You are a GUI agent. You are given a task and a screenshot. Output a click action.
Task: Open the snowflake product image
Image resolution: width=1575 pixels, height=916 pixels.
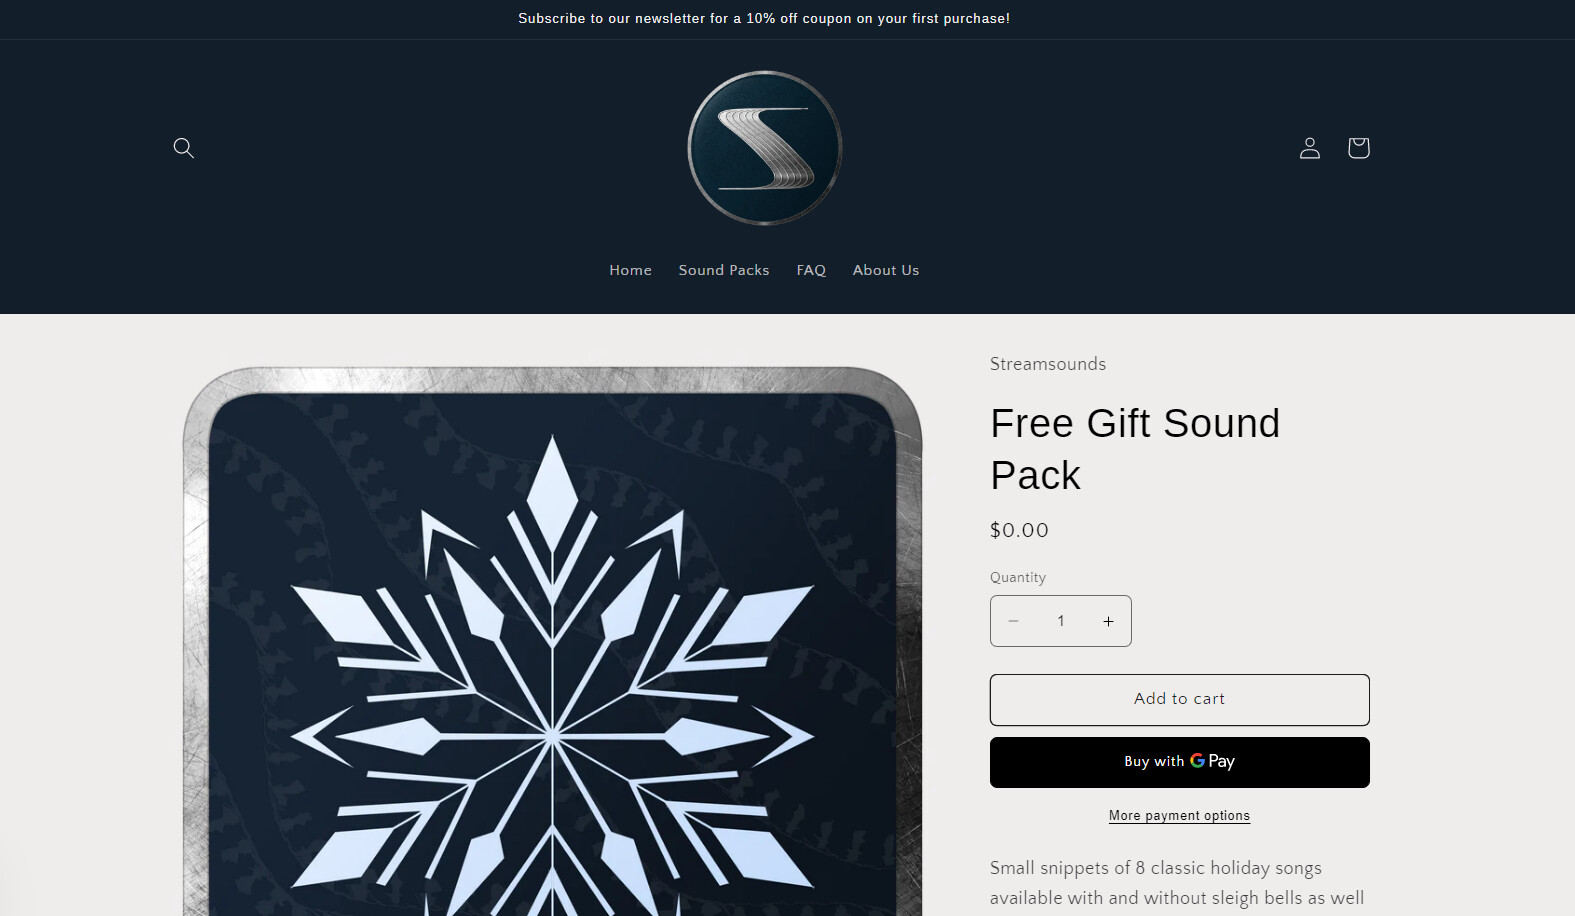point(553,641)
